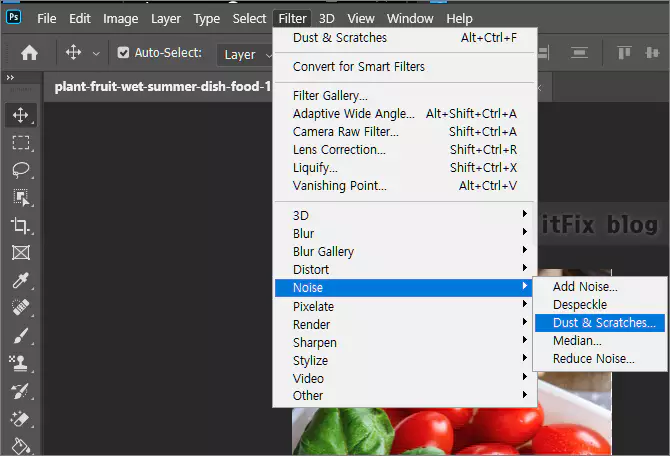Open the Liquify... filter

click(404, 168)
